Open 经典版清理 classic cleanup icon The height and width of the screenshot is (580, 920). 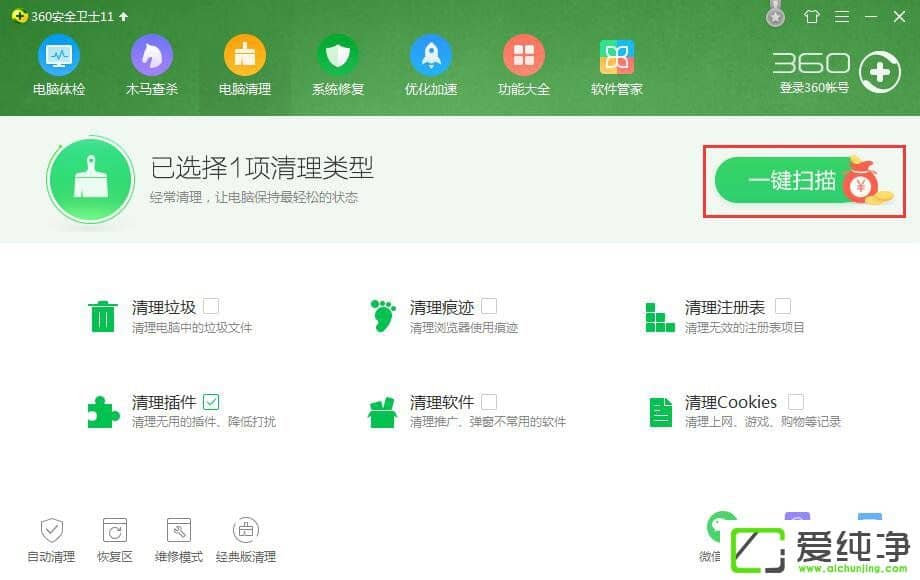pos(246,530)
